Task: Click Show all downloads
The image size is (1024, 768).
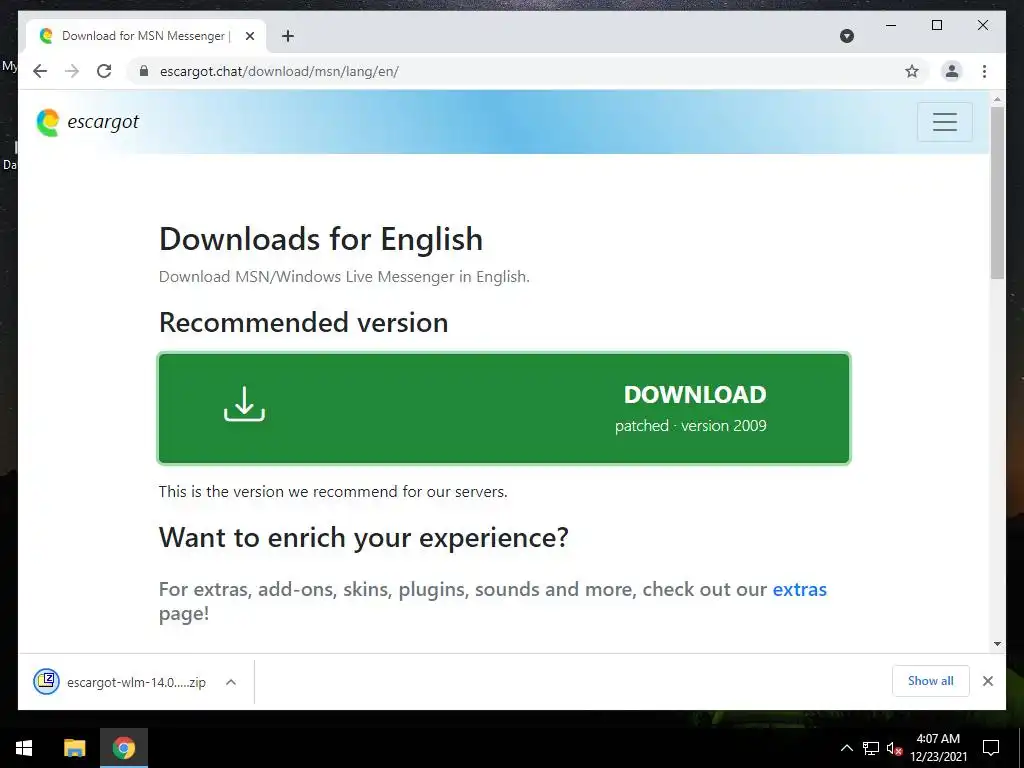Action: tap(931, 681)
